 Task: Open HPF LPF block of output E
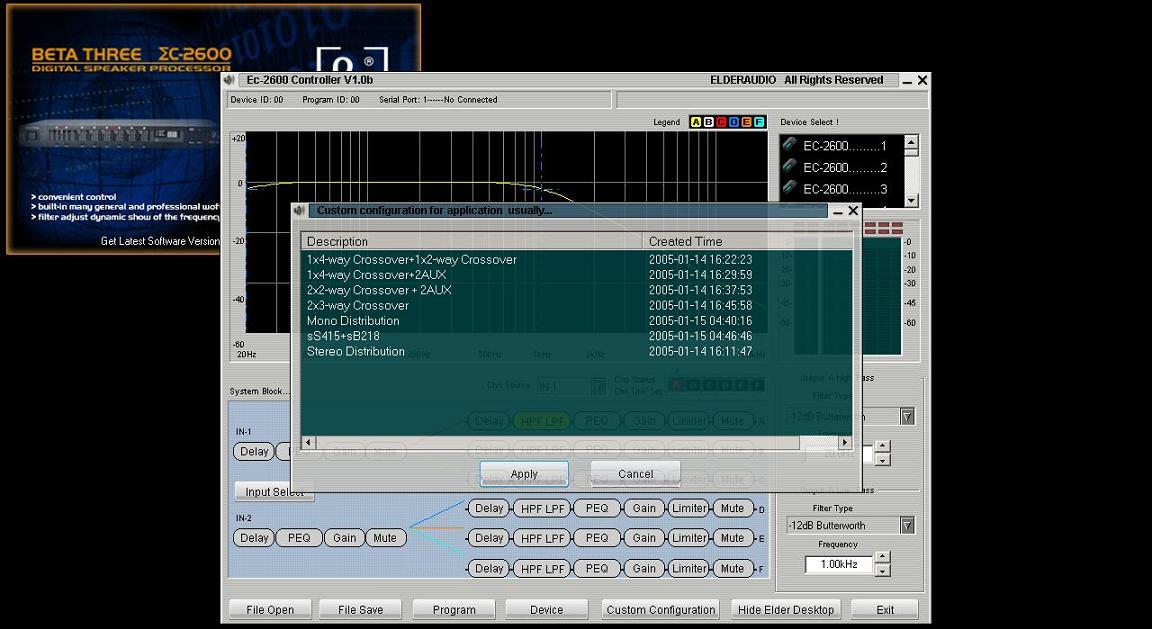click(x=542, y=539)
